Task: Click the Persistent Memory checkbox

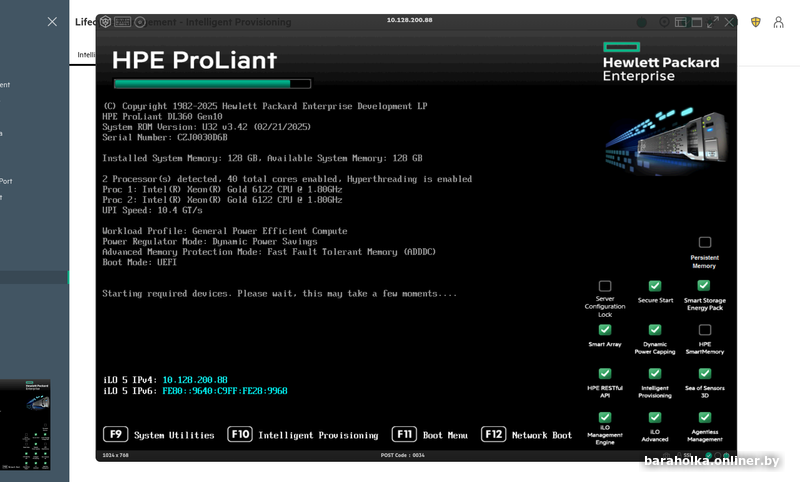Action: click(x=705, y=242)
